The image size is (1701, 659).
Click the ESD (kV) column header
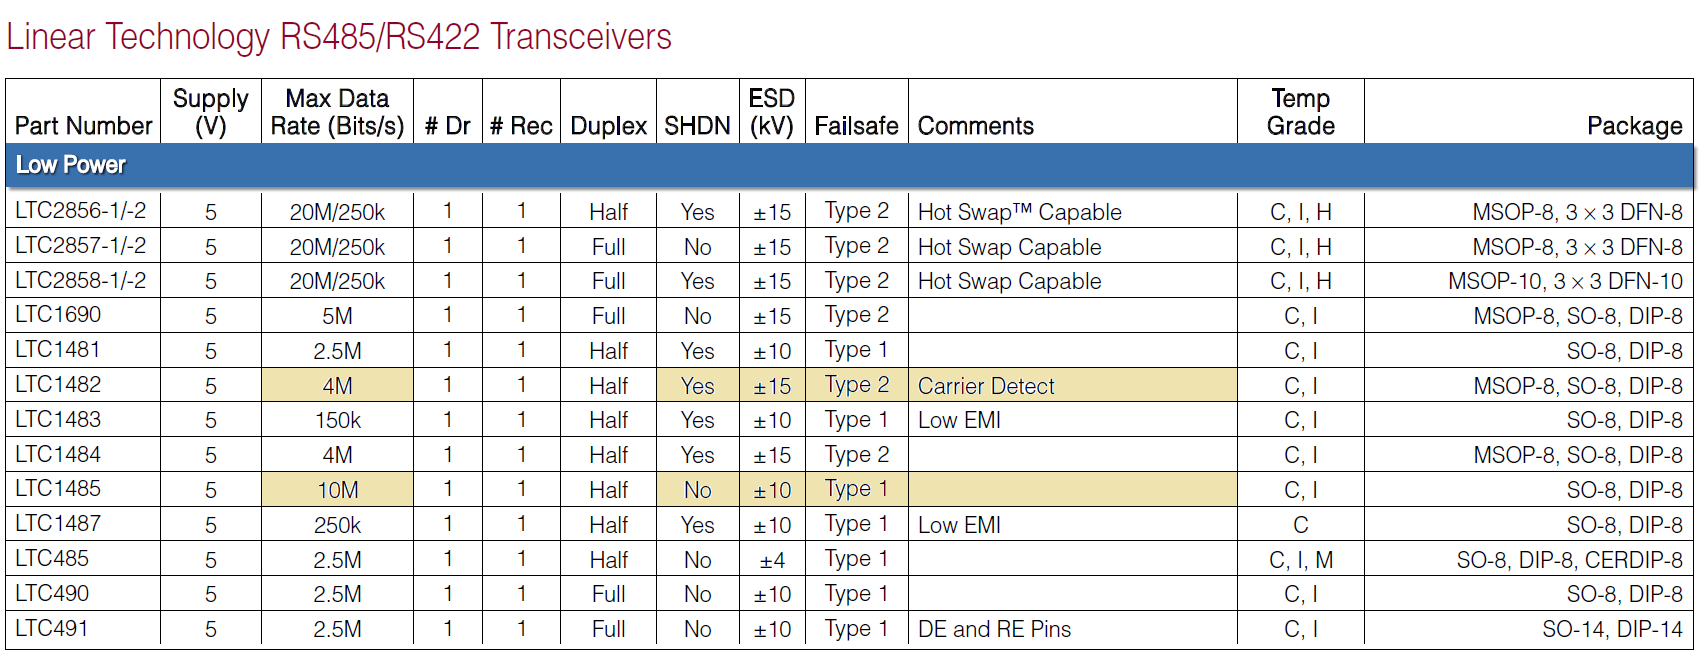pyautogui.click(x=771, y=112)
